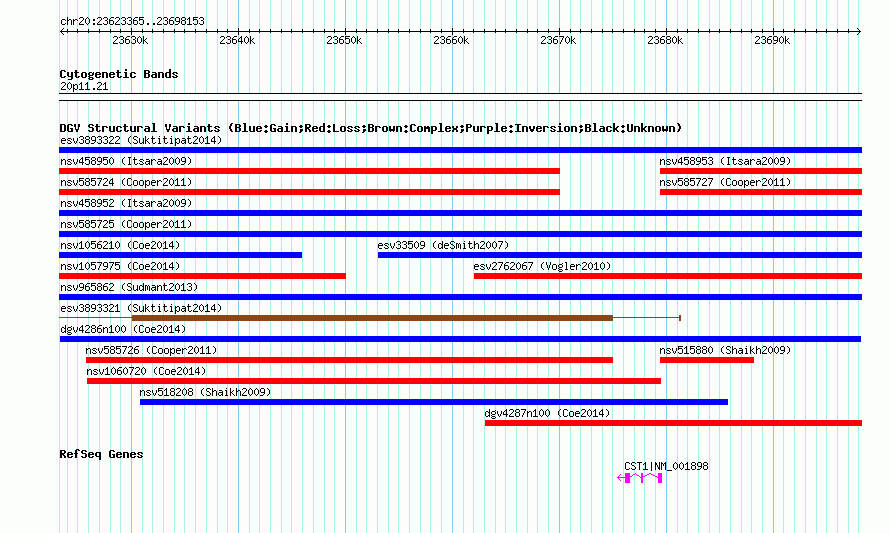The width and height of the screenshot is (890, 533).
Task: Select the blue esv3893322 gain bar
Action: 460,150
